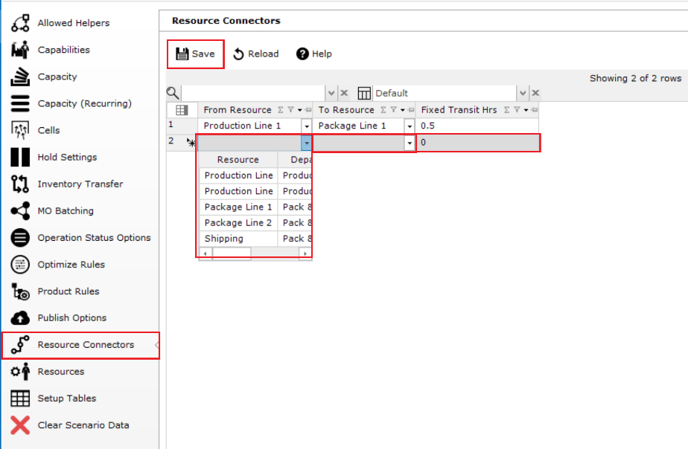
Task: Clear the search box with X button
Action: pyautogui.click(x=344, y=93)
